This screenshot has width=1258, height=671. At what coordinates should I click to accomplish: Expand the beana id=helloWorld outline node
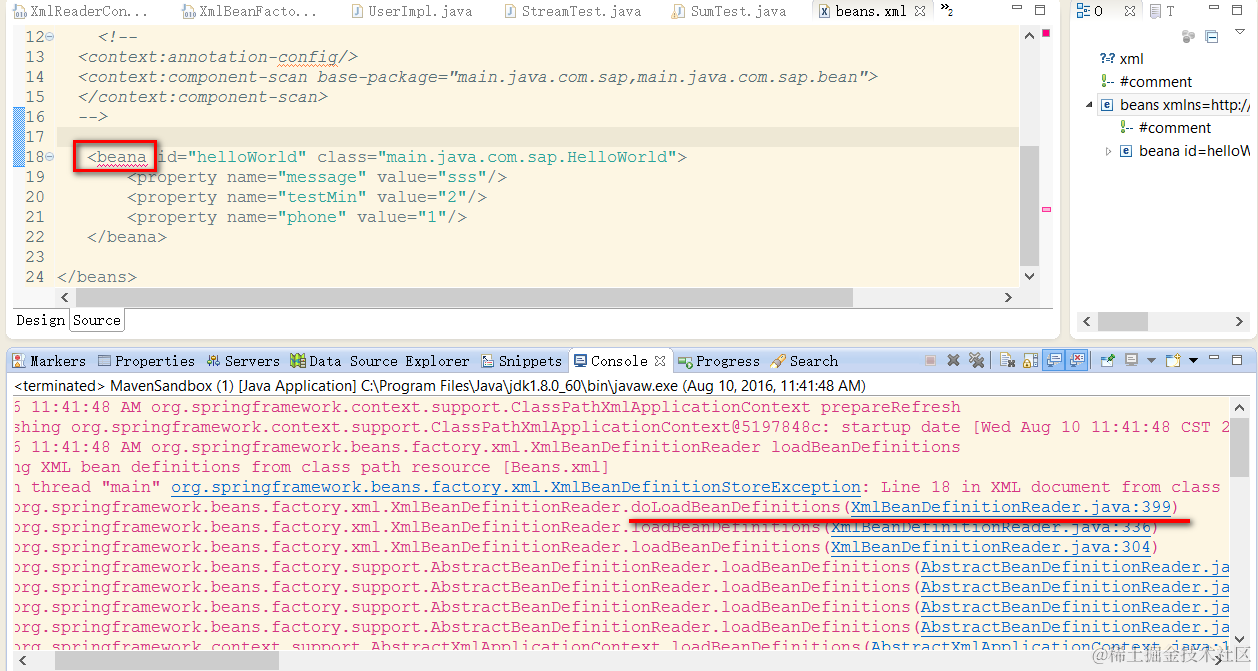pos(1108,151)
